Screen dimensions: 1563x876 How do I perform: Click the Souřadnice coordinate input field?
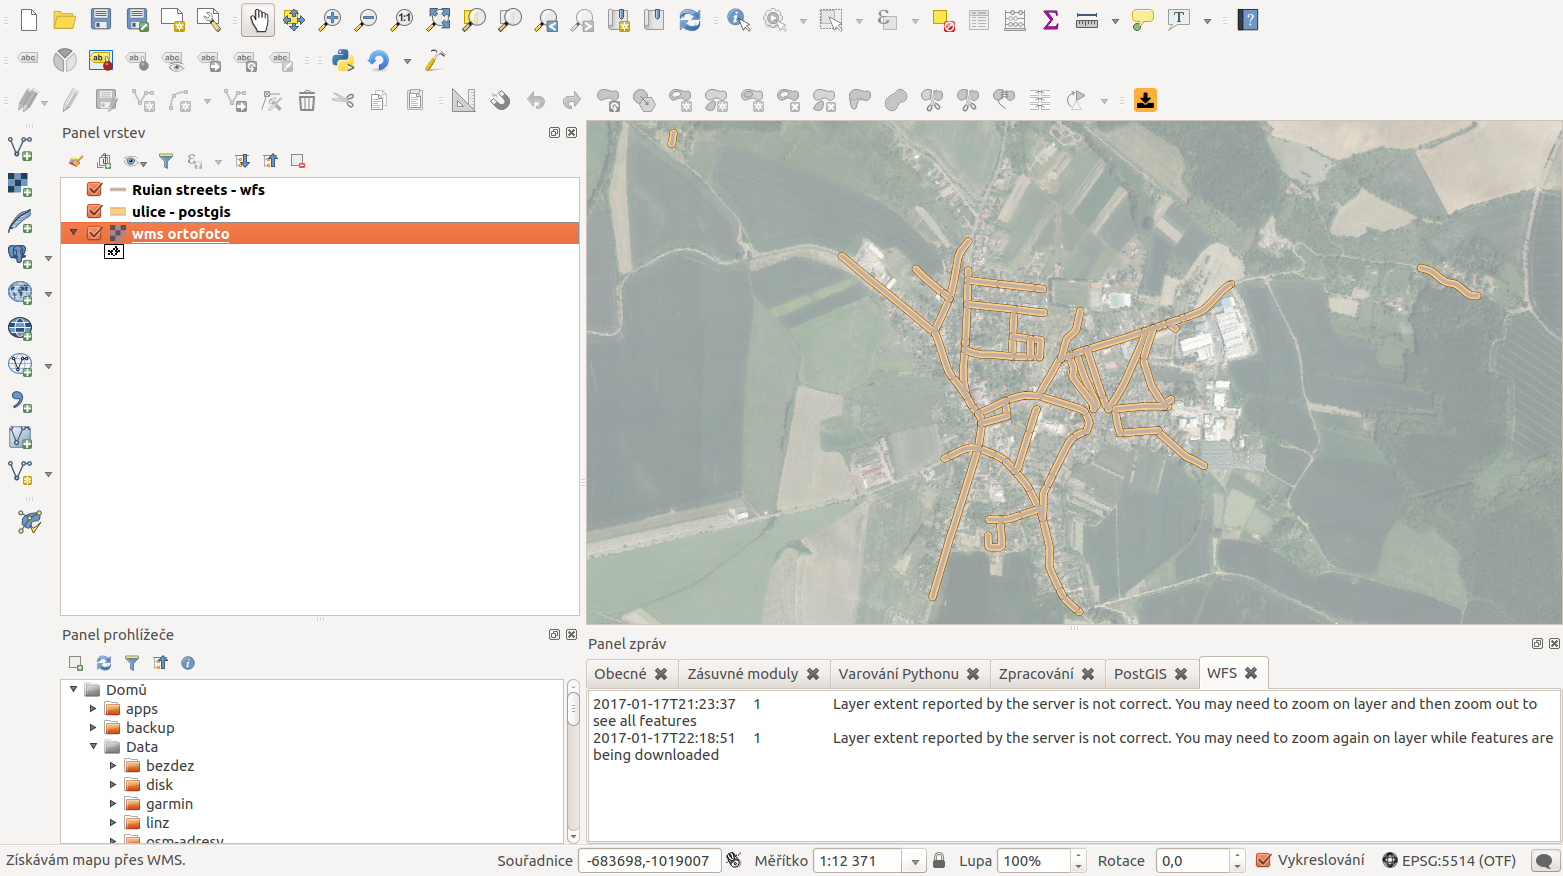[649, 861]
